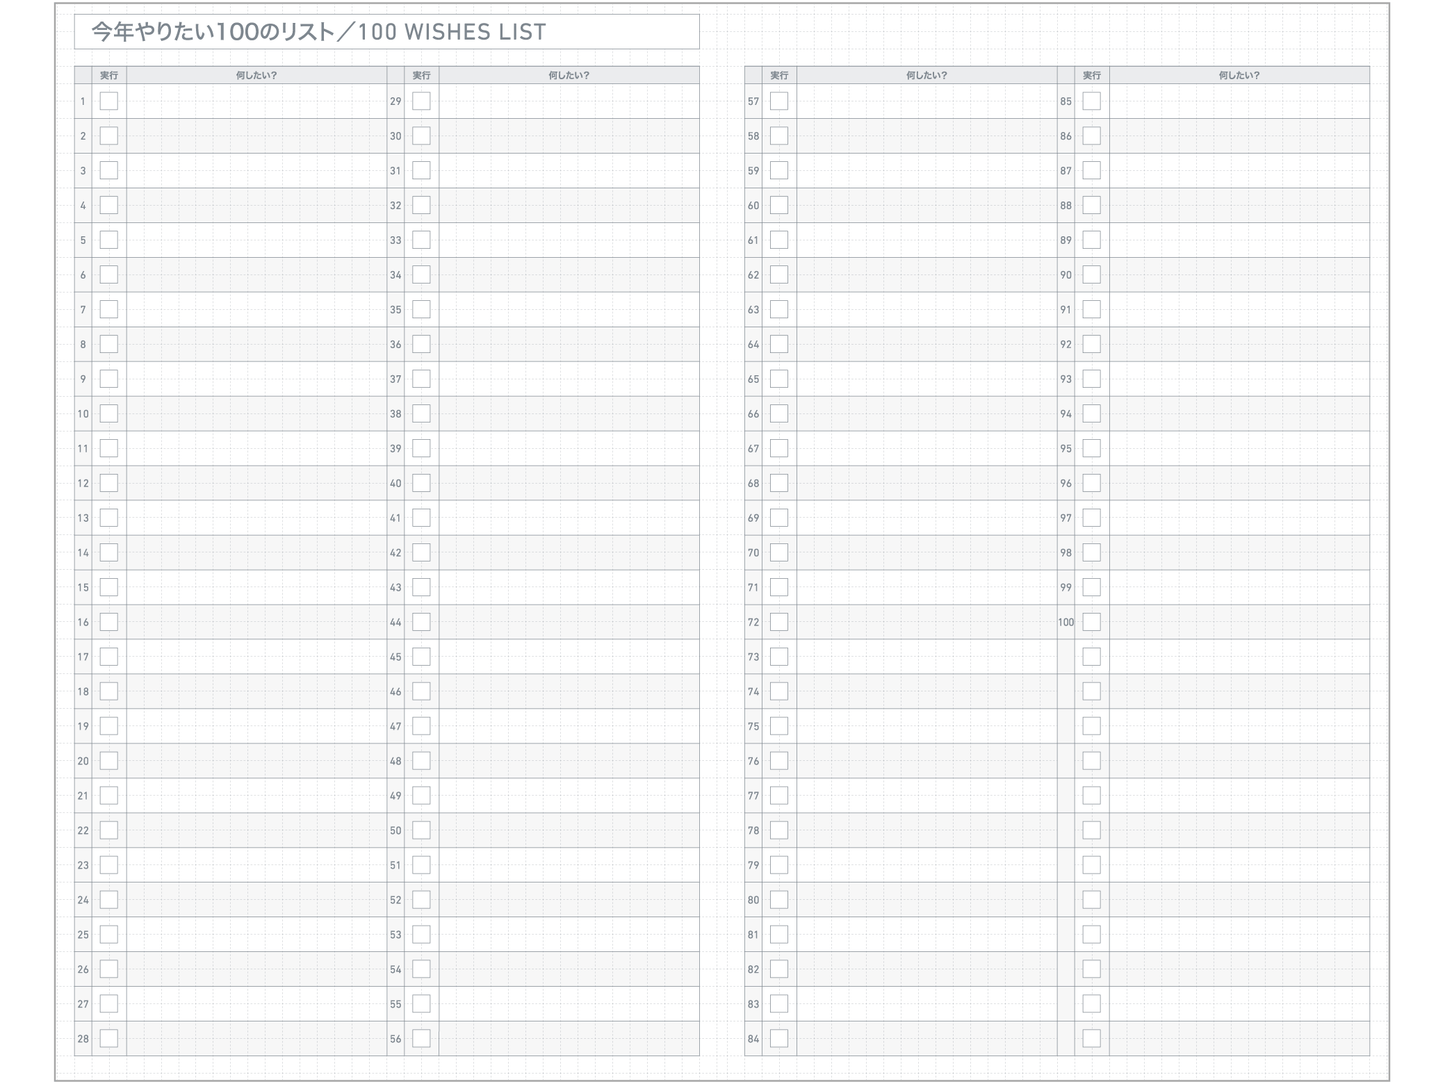Check the box next to number 29

[x=421, y=101]
